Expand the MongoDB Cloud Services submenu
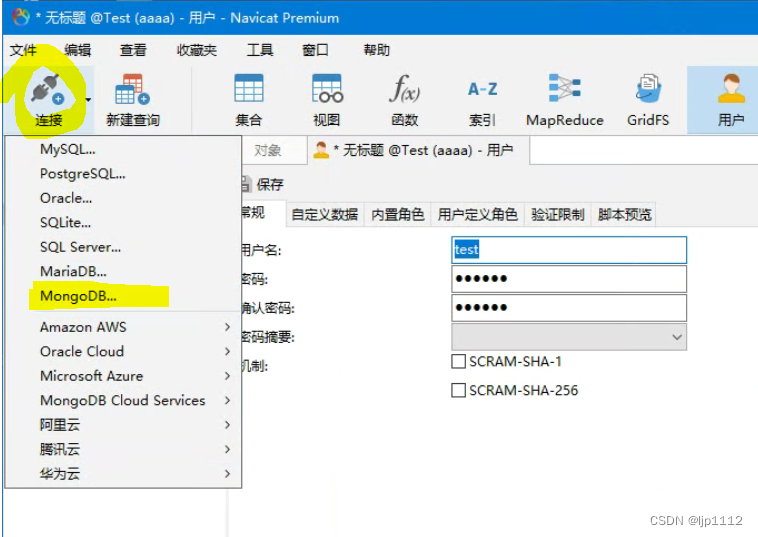 [123, 400]
